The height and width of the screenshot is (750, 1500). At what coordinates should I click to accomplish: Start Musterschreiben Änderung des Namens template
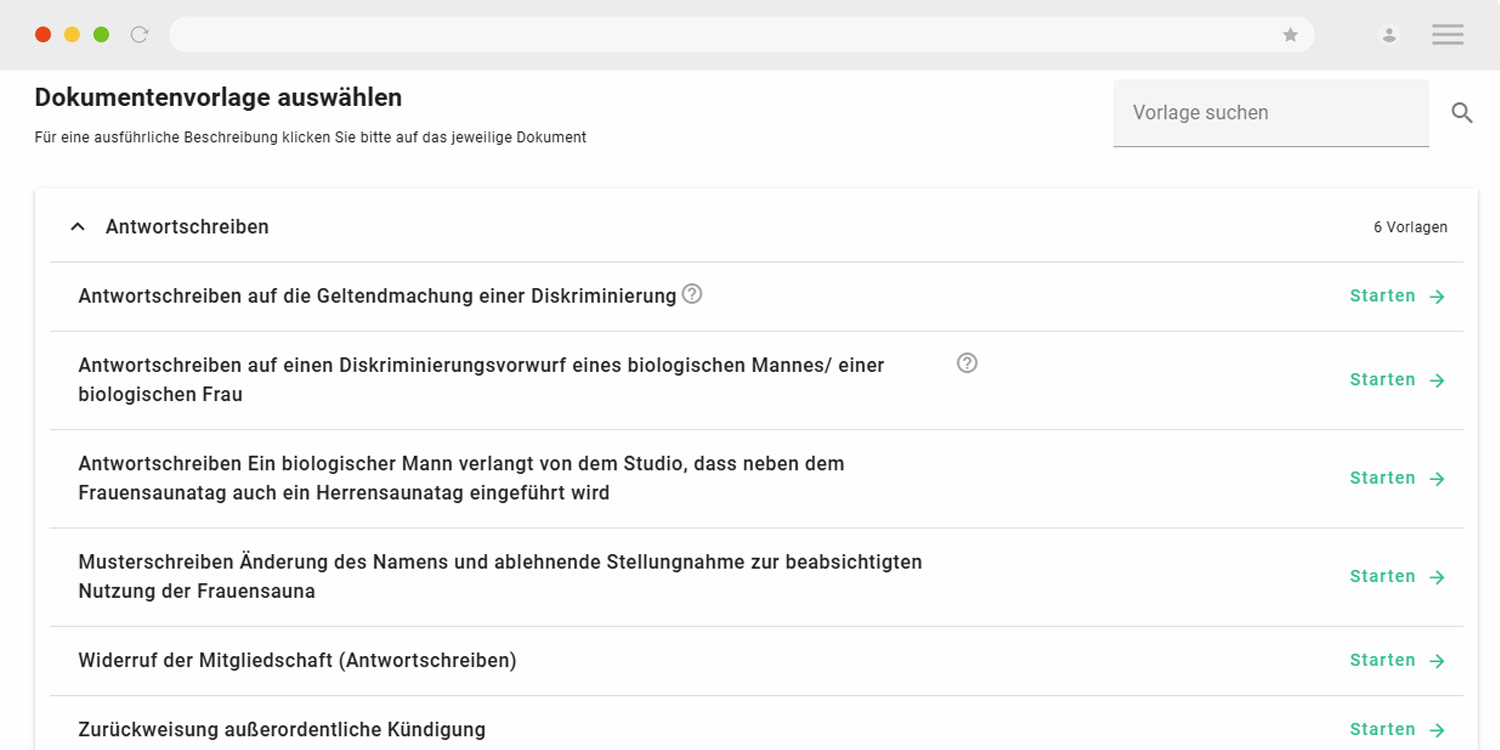[1398, 576]
